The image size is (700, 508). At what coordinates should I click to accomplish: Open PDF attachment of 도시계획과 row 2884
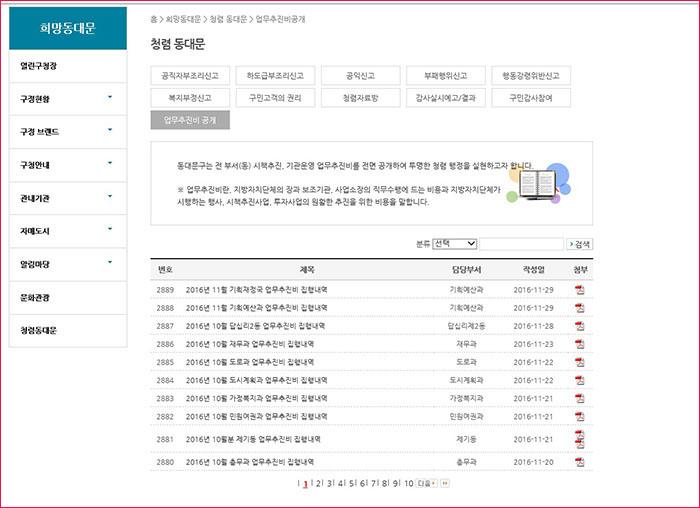[x=580, y=380]
